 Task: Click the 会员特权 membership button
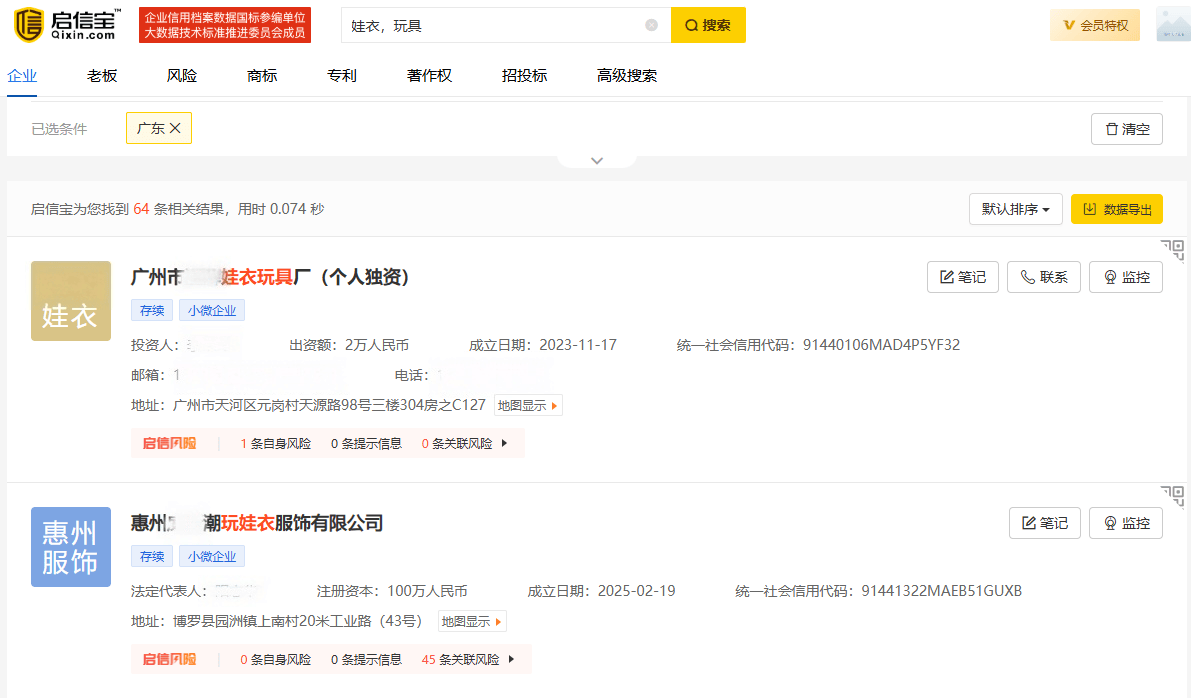[1094, 24]
